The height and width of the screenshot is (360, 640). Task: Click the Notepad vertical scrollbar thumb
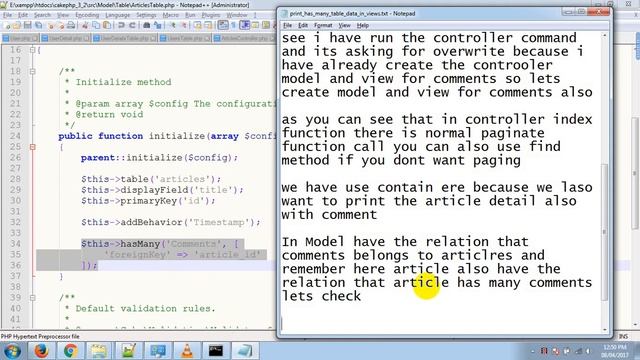click(x=604, y=232)
